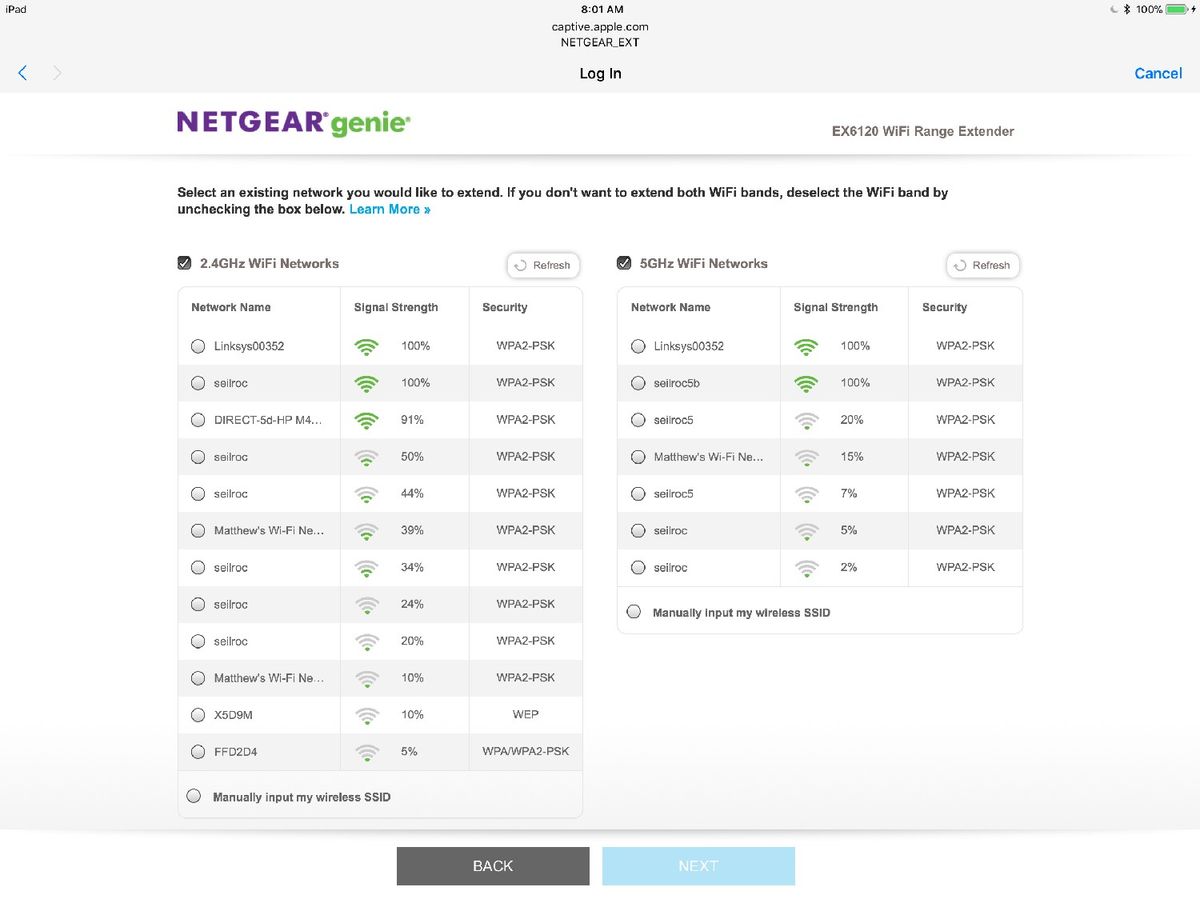Tap Cancel in the top right corner
Image resolution: width=1200 pixels, height=899 pixels.
click(1157, 73)
